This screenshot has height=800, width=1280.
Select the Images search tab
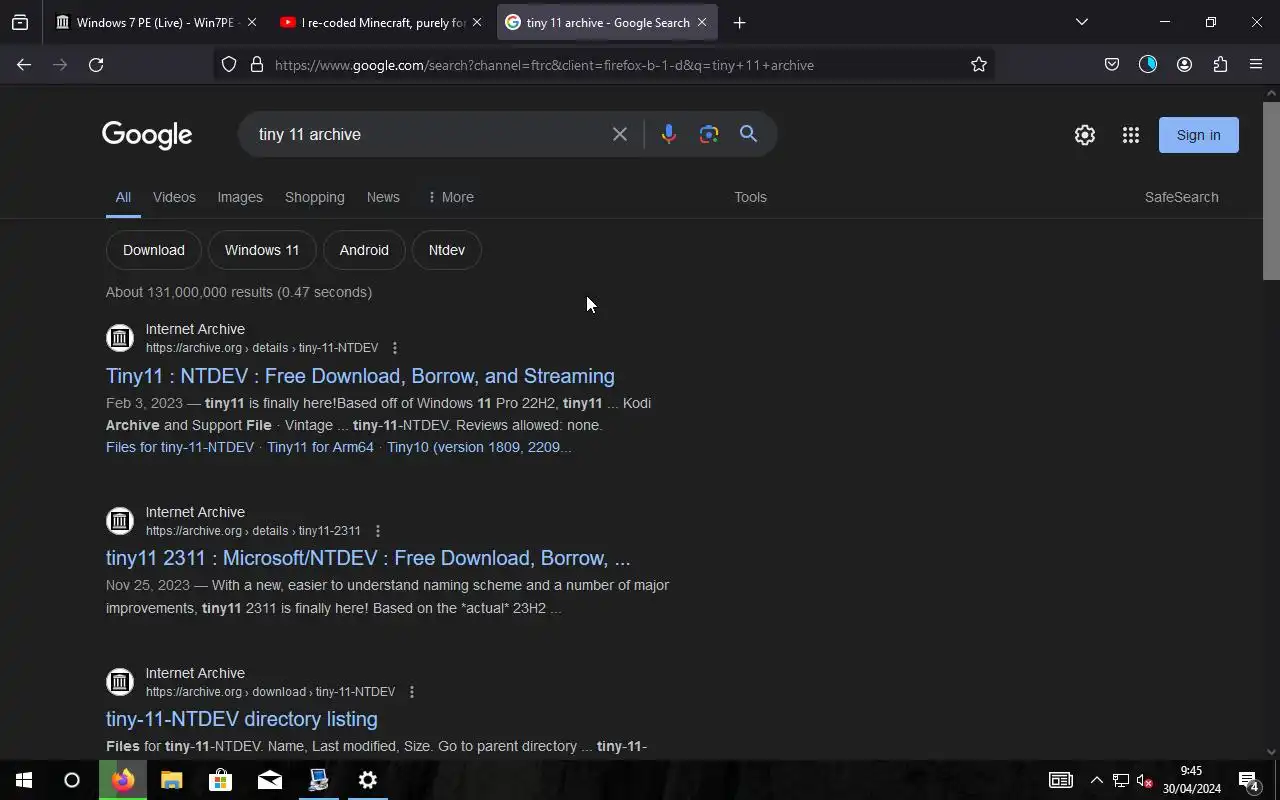pos(240,197)
